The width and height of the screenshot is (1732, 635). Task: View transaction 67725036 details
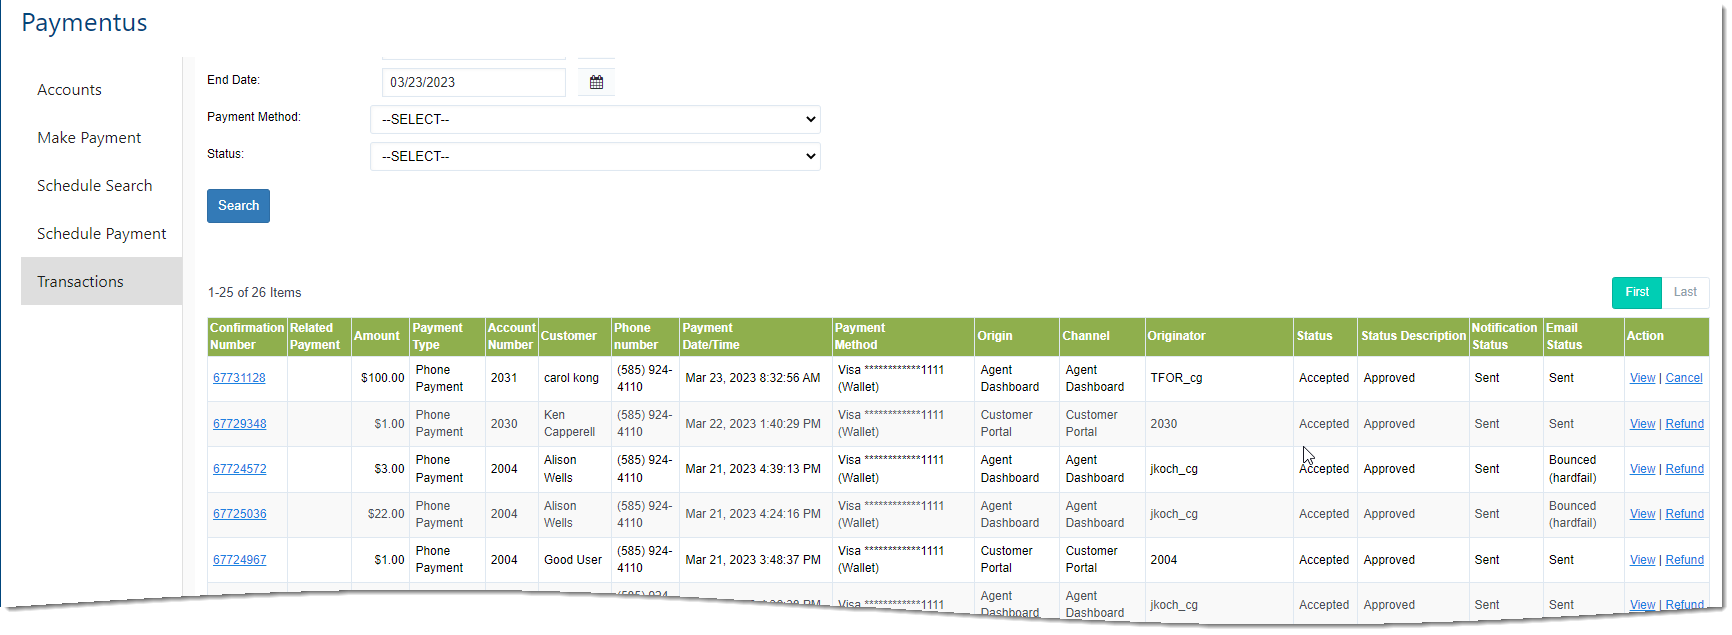tap(1642, 514)
